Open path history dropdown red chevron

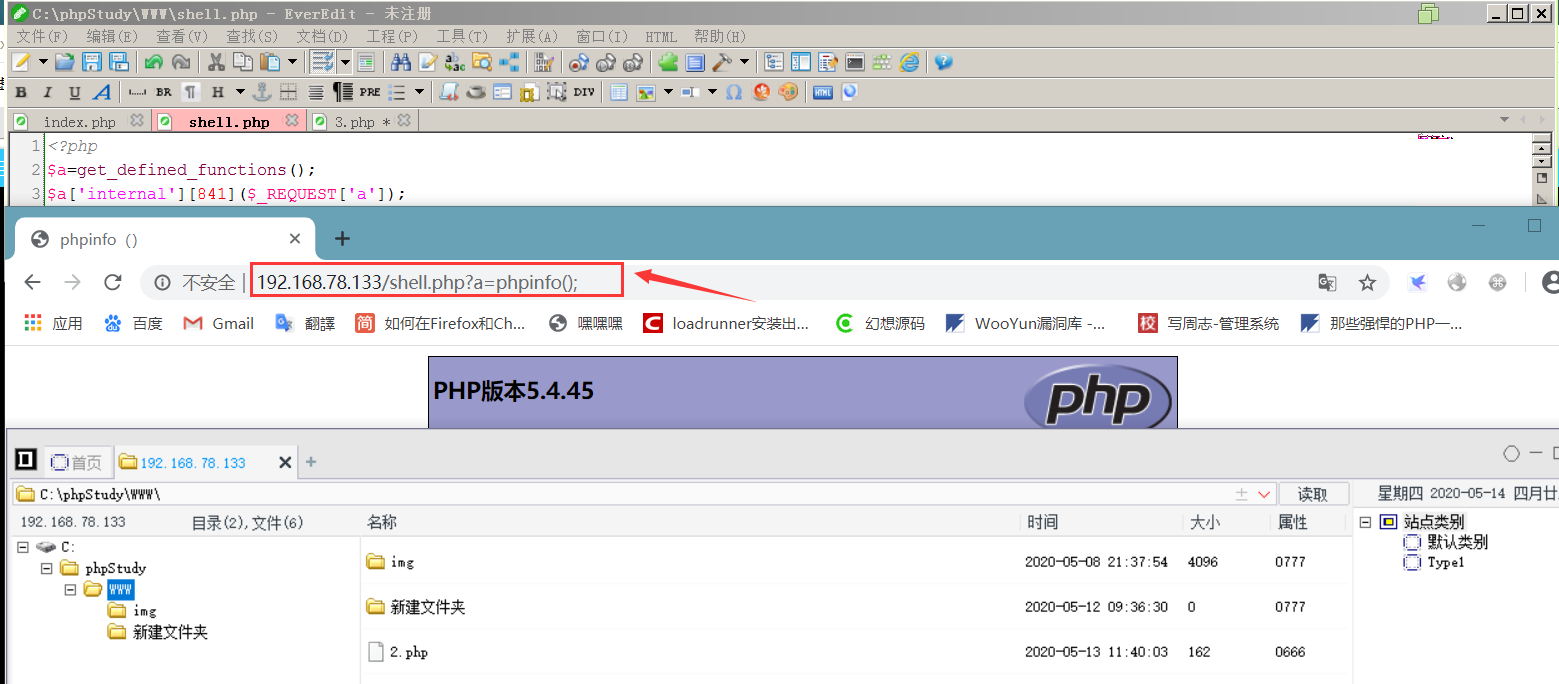tap(1263, 494)
